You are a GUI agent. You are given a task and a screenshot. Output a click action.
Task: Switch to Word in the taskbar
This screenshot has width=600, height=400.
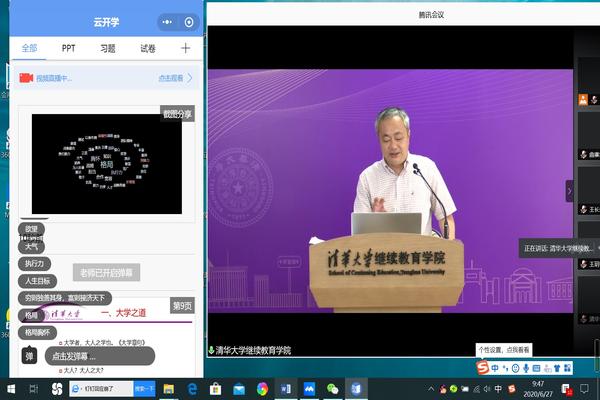286,389
